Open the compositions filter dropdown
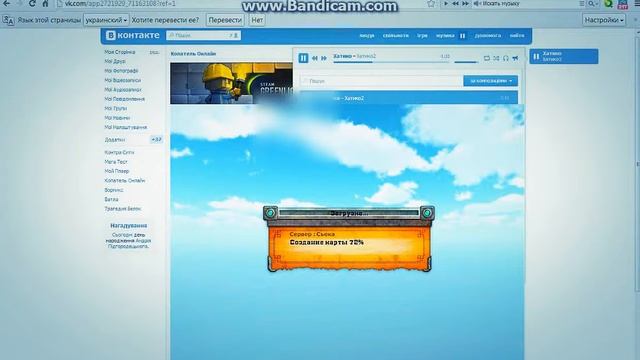 point(491,81)
